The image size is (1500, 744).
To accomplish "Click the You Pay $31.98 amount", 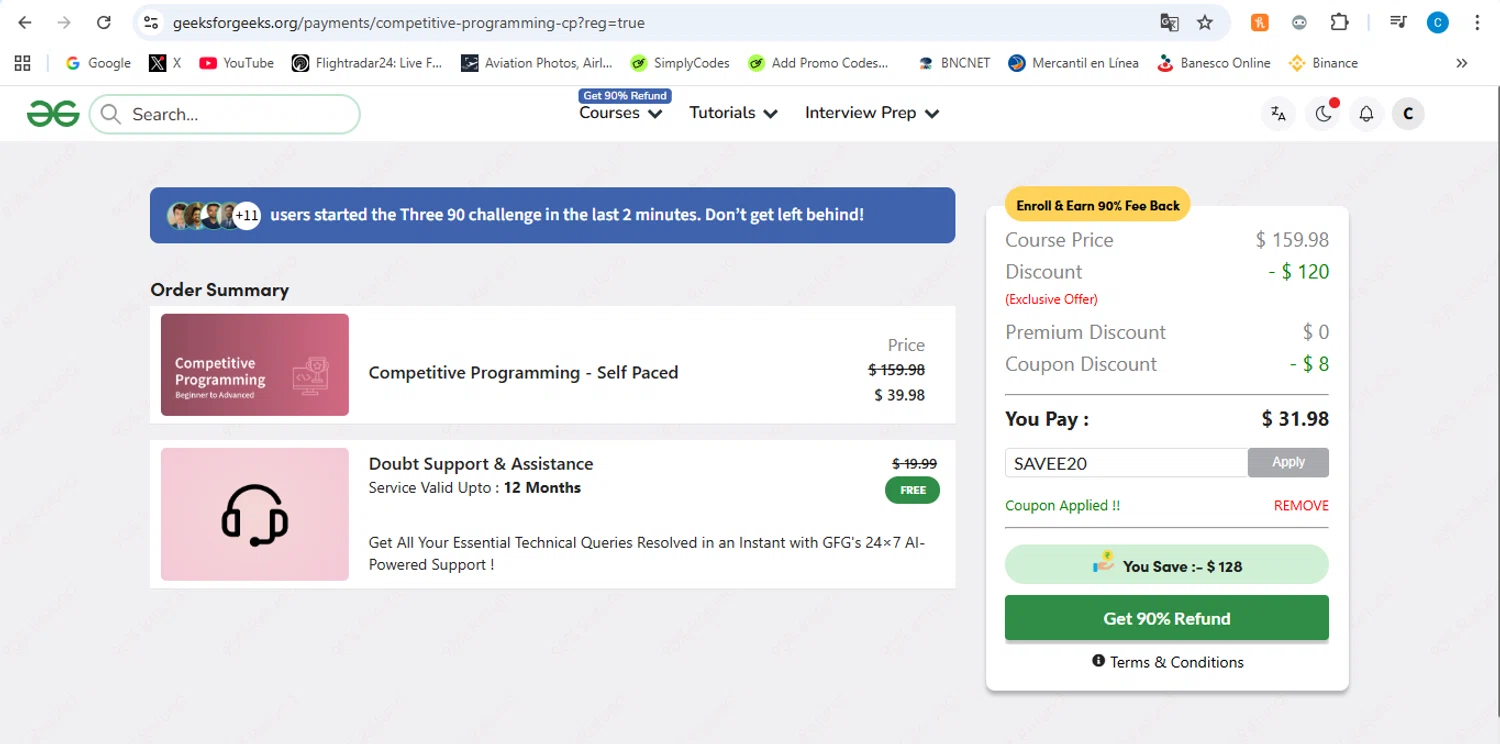I will pyautogui.click(x=1295, y=419).
